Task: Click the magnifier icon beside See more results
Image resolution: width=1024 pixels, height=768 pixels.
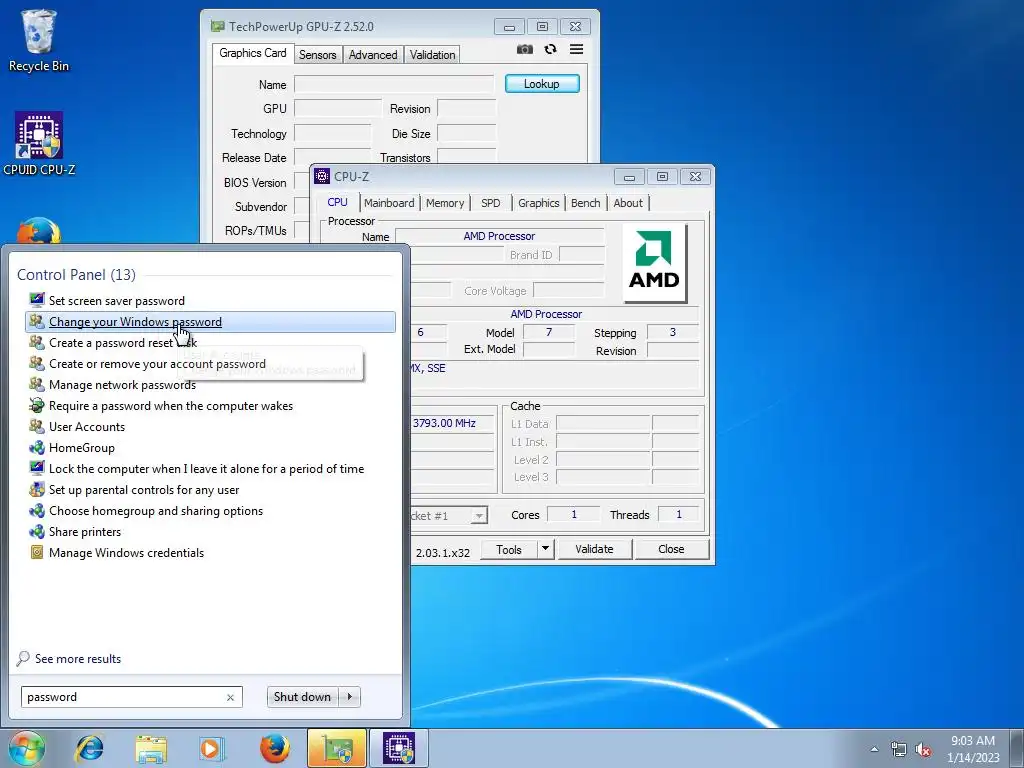Action: click(24, 658)
